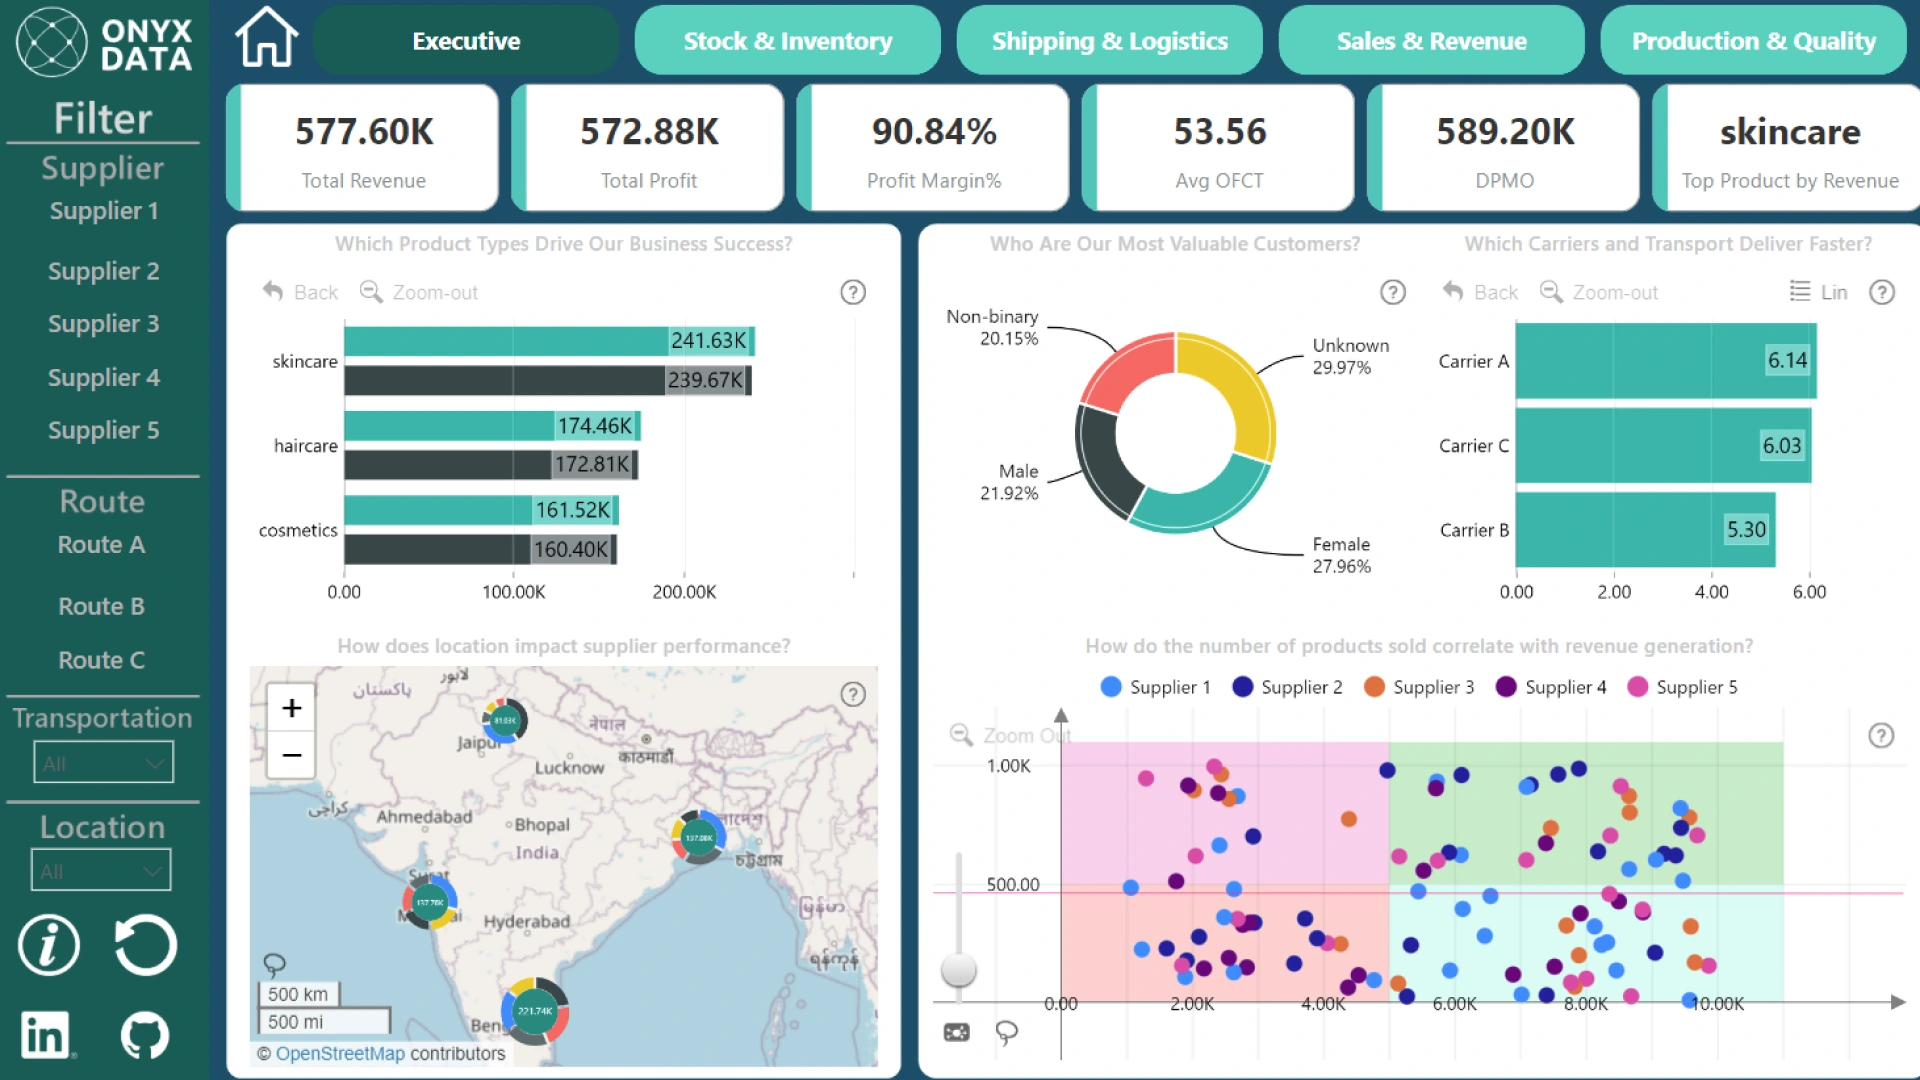Viewport: 1920px width, 1080px height.
Task: Toggle Supplier 5 in scatter legend
Action: (1683, 687)
